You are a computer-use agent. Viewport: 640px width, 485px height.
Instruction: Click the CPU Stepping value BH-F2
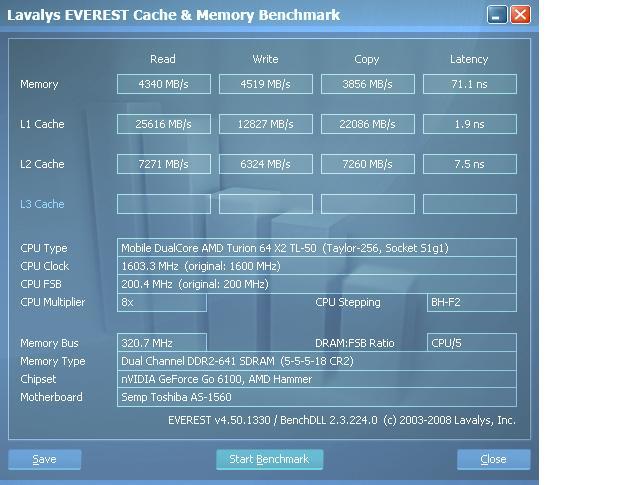(x=472, y=303)
